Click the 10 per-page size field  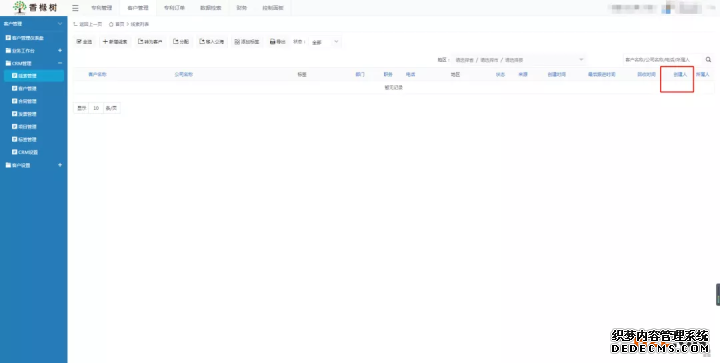pos(96,108)
